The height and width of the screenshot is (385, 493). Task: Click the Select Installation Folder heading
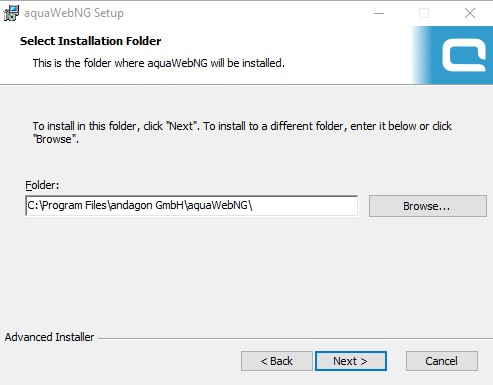pos(91,41)
